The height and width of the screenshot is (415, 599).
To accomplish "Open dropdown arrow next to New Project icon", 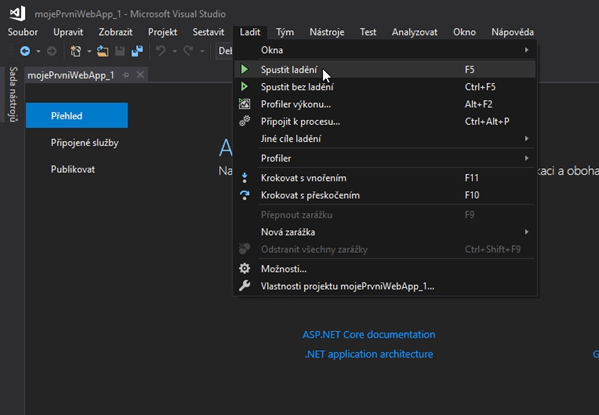I will click(x=89, y=51).
